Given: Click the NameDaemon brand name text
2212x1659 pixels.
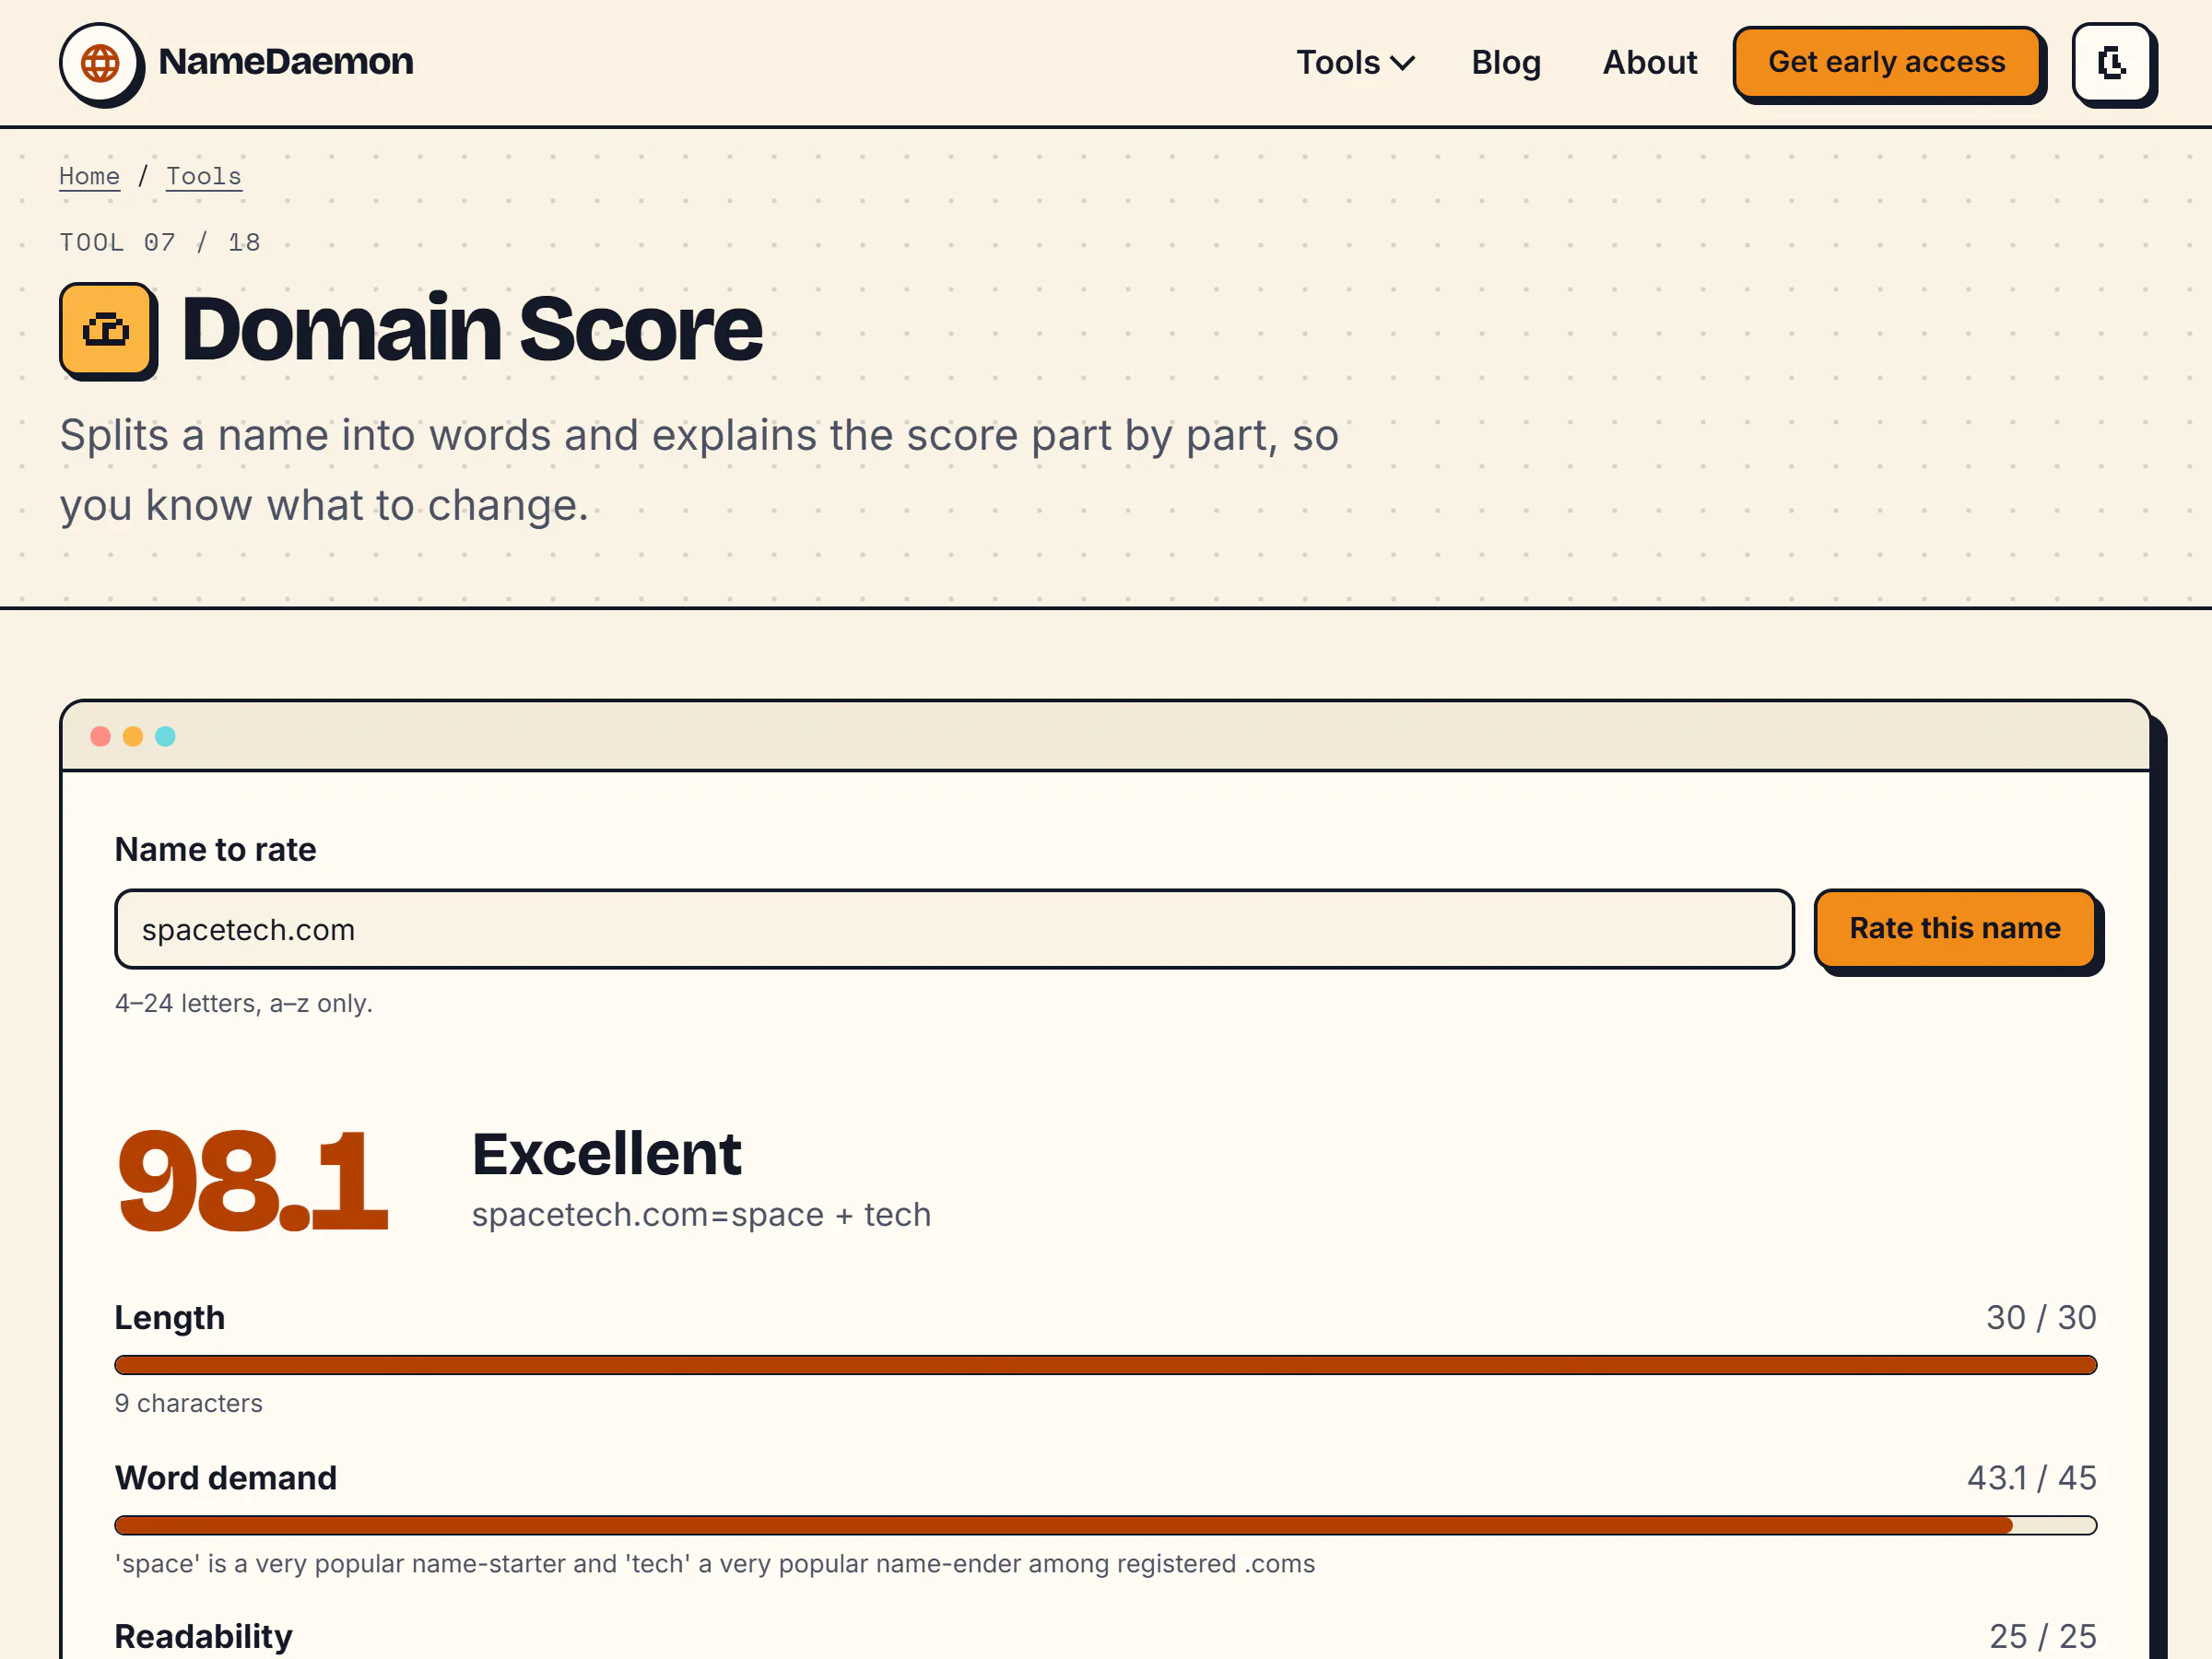Looking at the screenshot, I should coord(286,61).
